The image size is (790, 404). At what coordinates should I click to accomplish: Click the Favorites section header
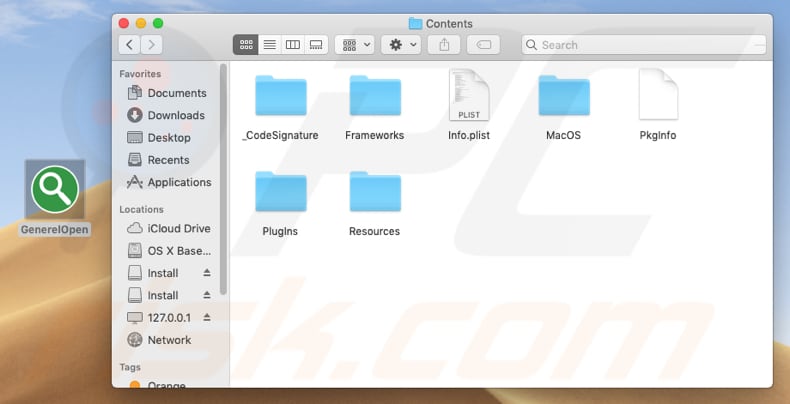point(140,74)
